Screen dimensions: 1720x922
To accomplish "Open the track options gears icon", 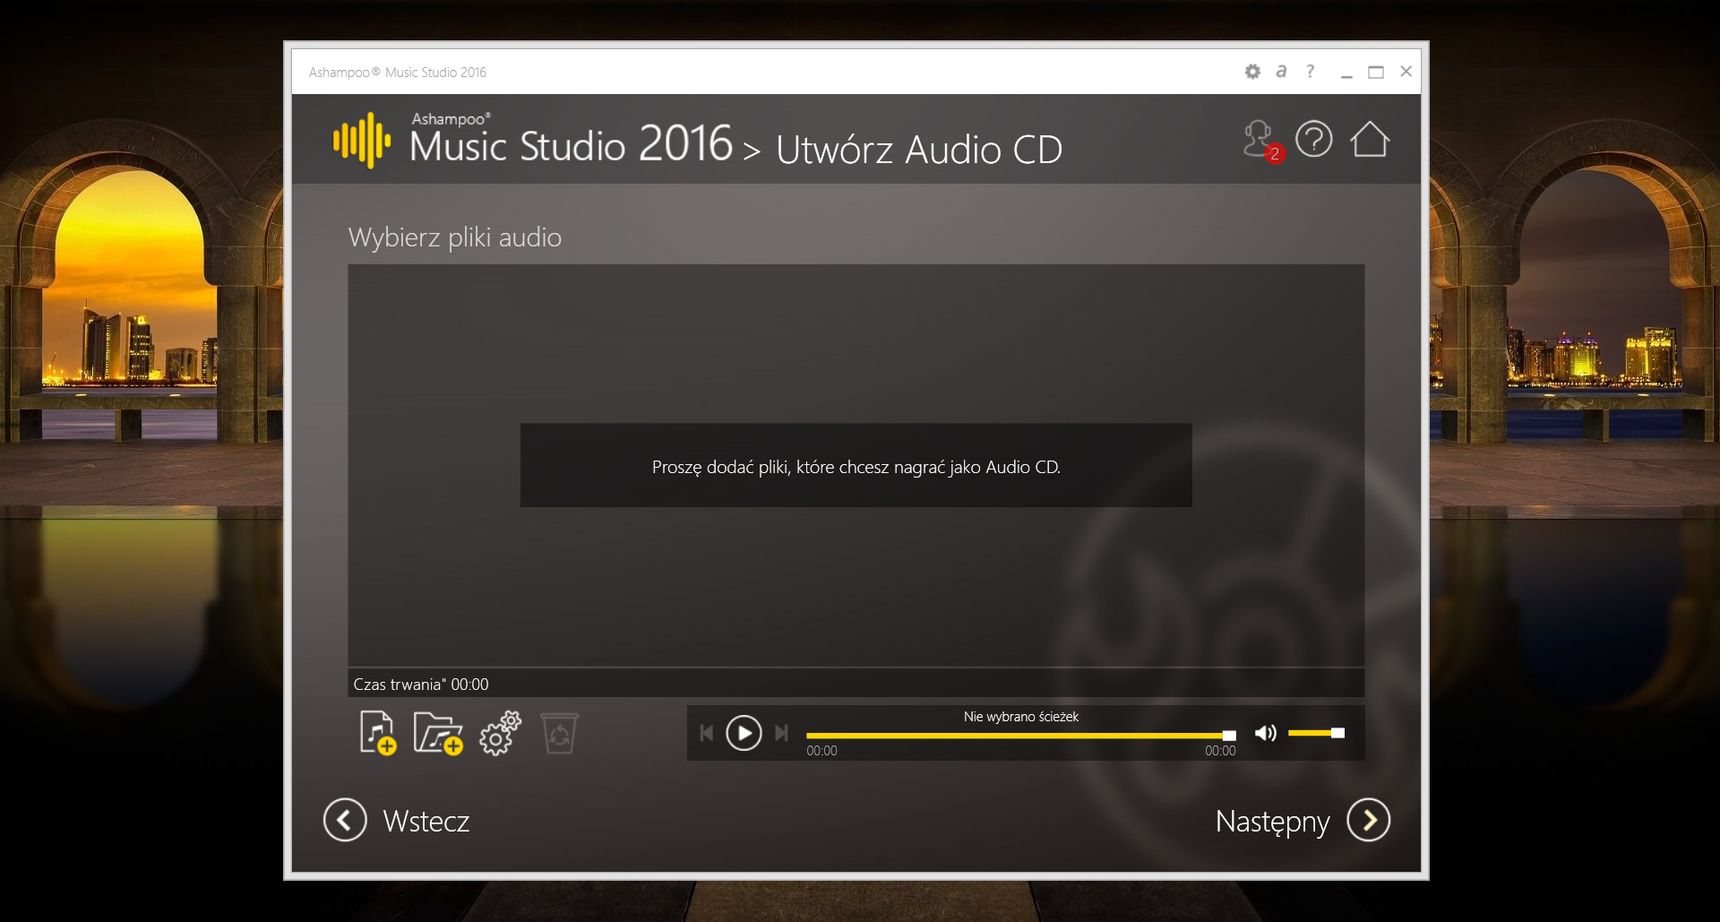I will point(500,733).
